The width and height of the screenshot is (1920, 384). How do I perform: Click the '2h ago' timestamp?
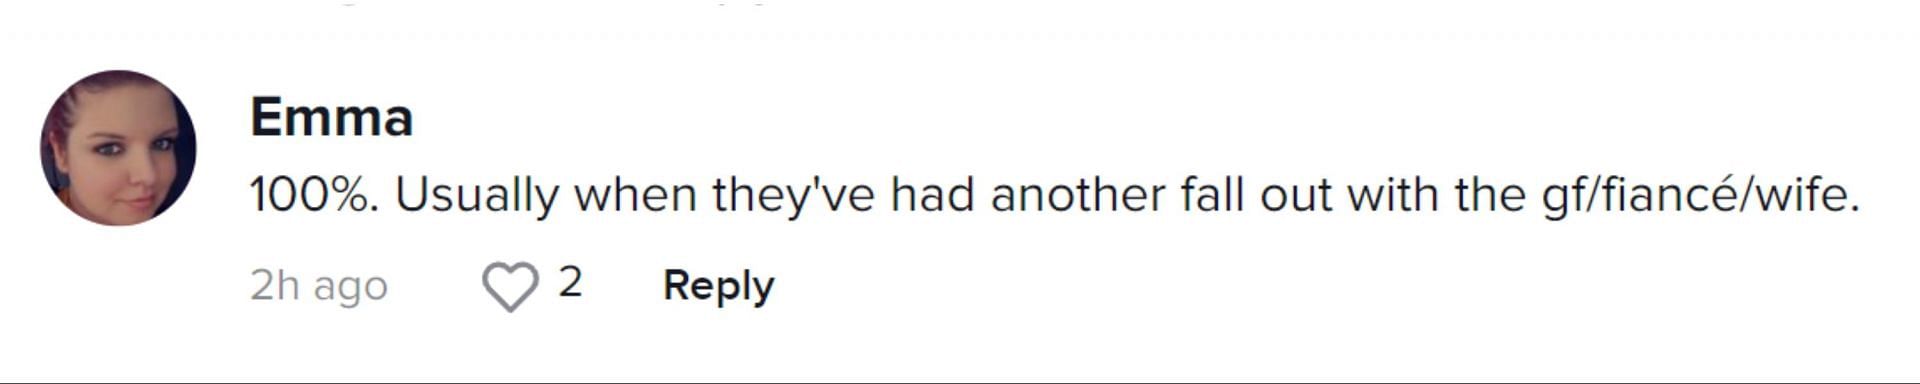(319, 286)
